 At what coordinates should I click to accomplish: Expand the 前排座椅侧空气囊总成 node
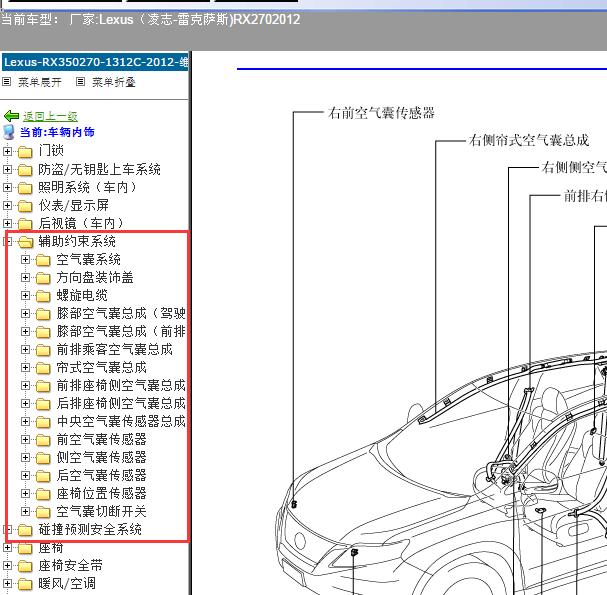25,386
